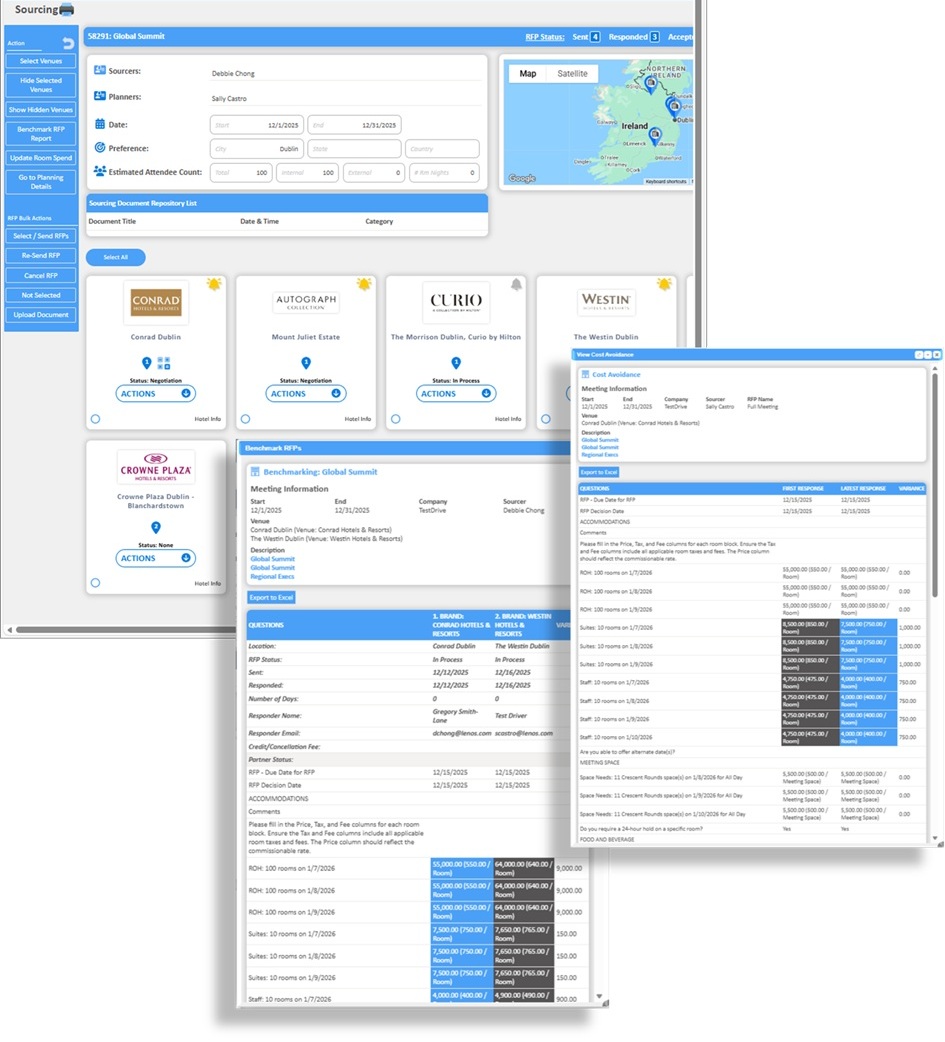945x1042 pixels.
Task: Click the undo arrow in Action panel
Action: (x=68, y=43)
